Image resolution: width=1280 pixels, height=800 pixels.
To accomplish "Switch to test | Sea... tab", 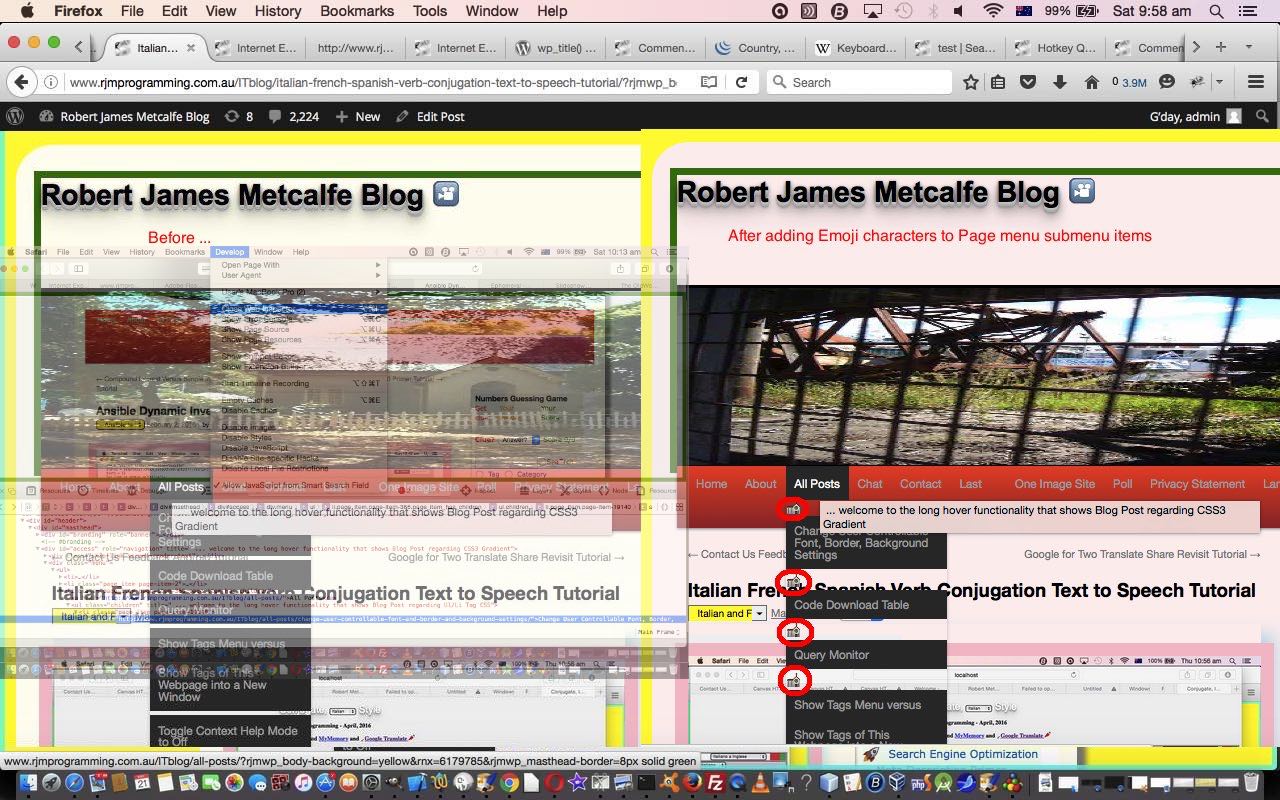I will [956, 47].
